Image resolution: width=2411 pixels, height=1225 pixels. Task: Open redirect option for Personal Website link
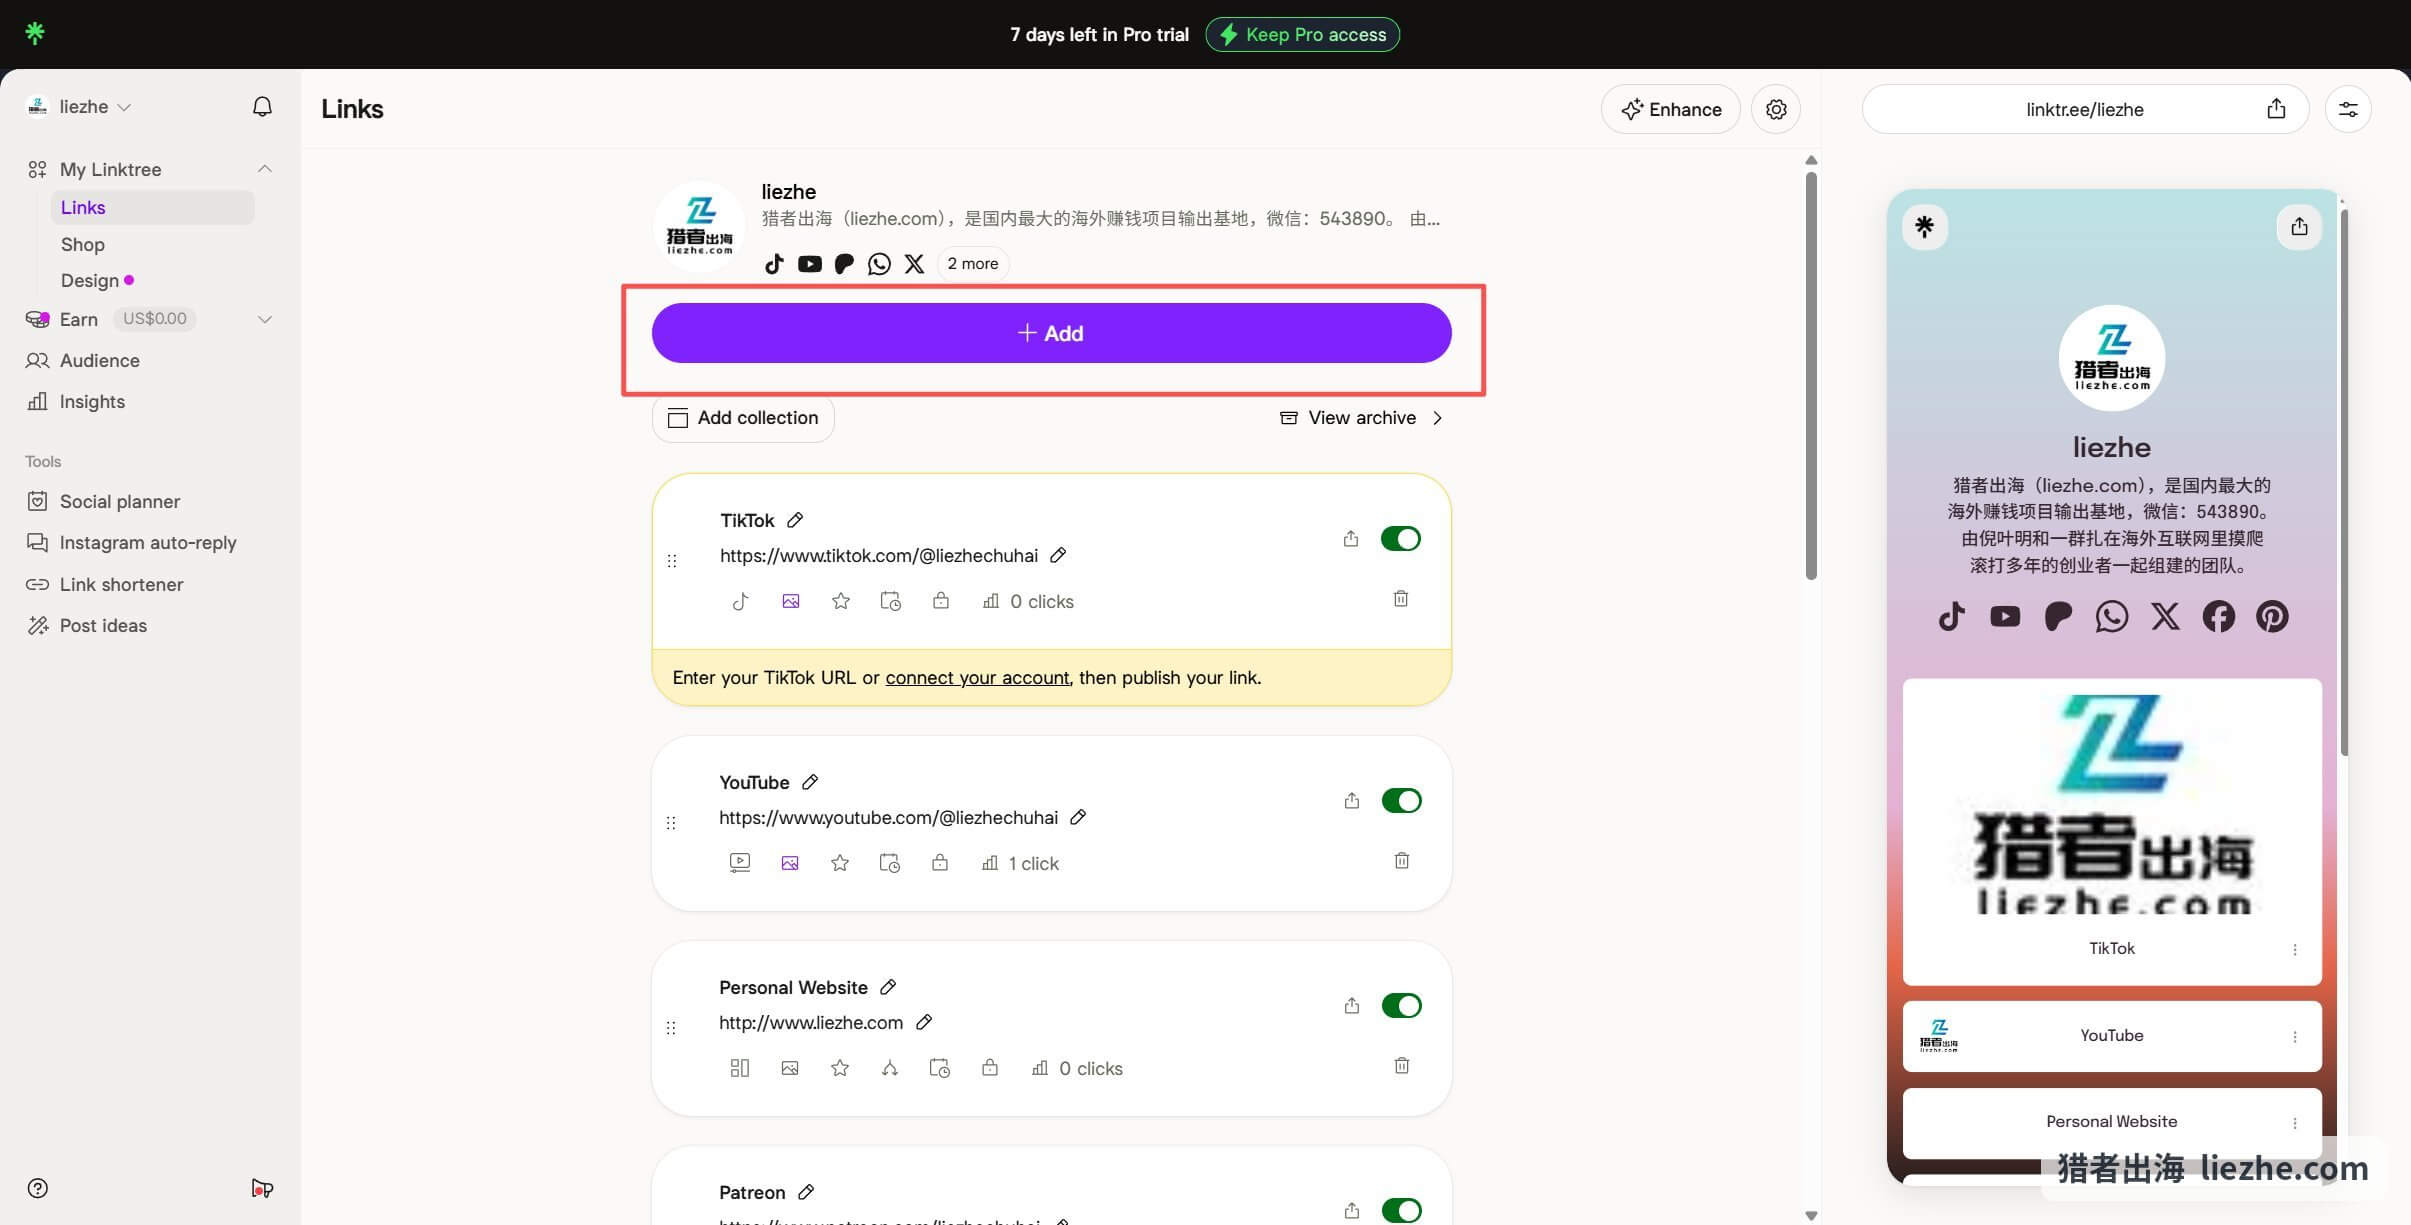pos(890,1068)
